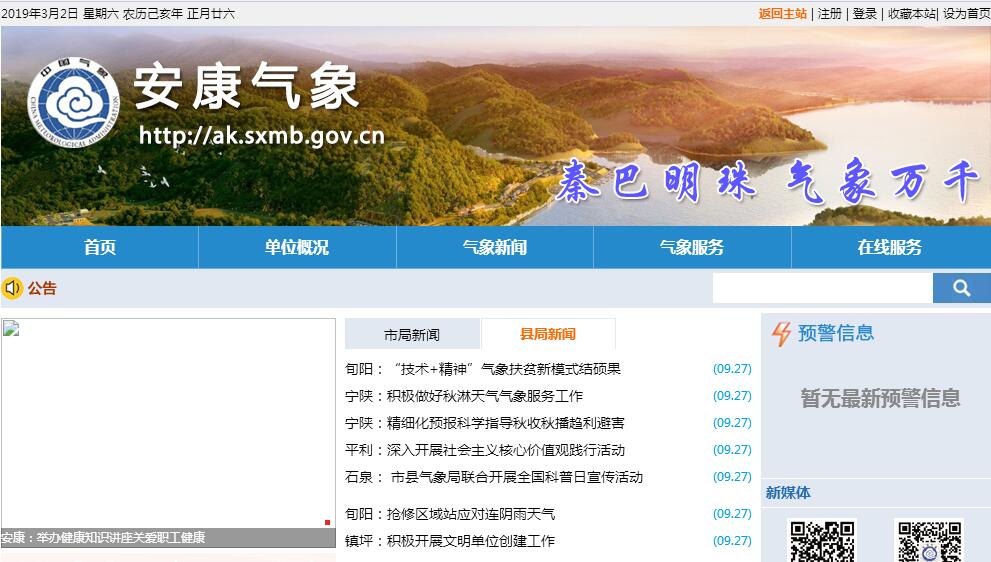The width and height of the screenshot is (991, 562).
Task: Click the 登录 link at top
Action: point(864,13)
